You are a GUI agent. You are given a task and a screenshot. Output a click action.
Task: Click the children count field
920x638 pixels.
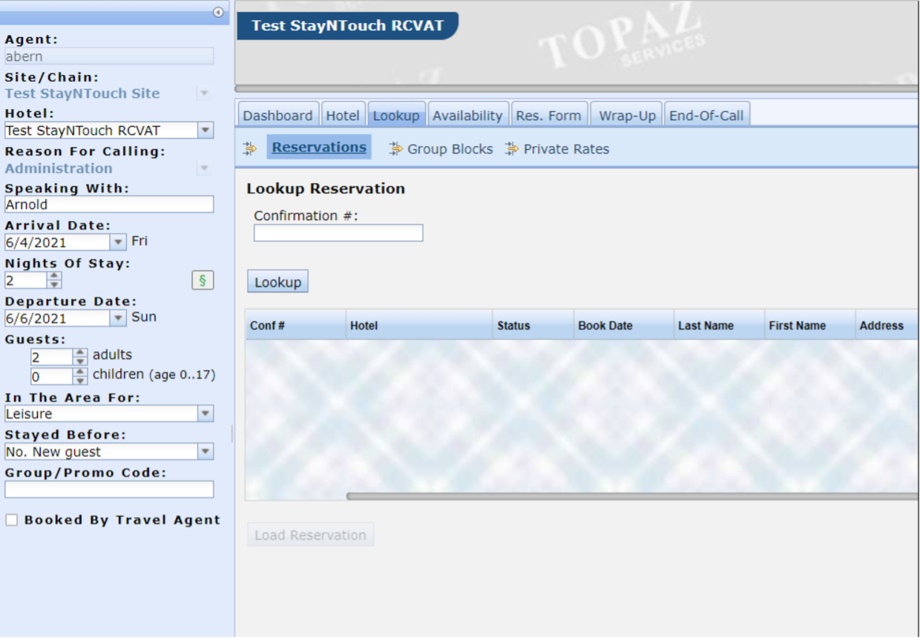52,376
